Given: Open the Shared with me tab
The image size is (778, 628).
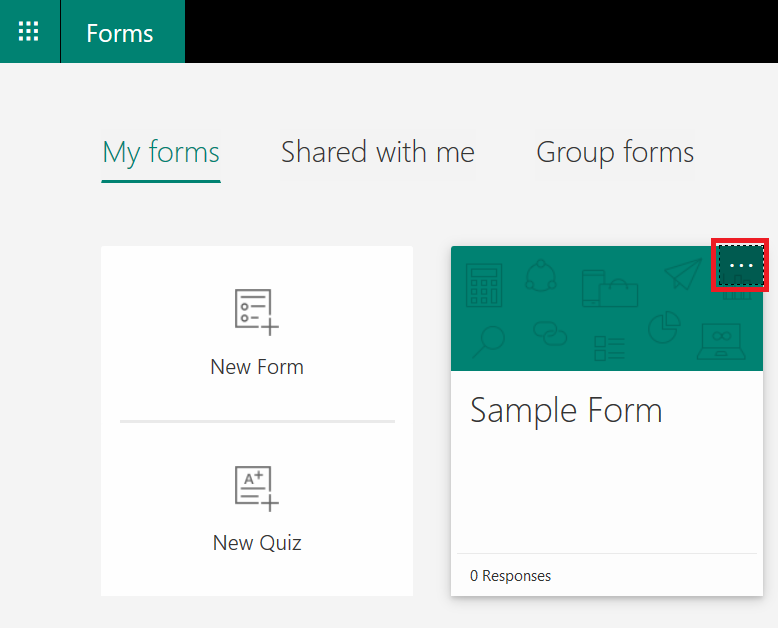Looking at the screenshot, I should [x=378, y=152].
